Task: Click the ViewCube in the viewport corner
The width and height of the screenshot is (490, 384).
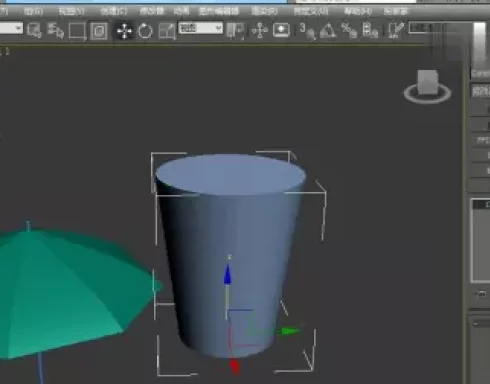Action: point(428,86)
